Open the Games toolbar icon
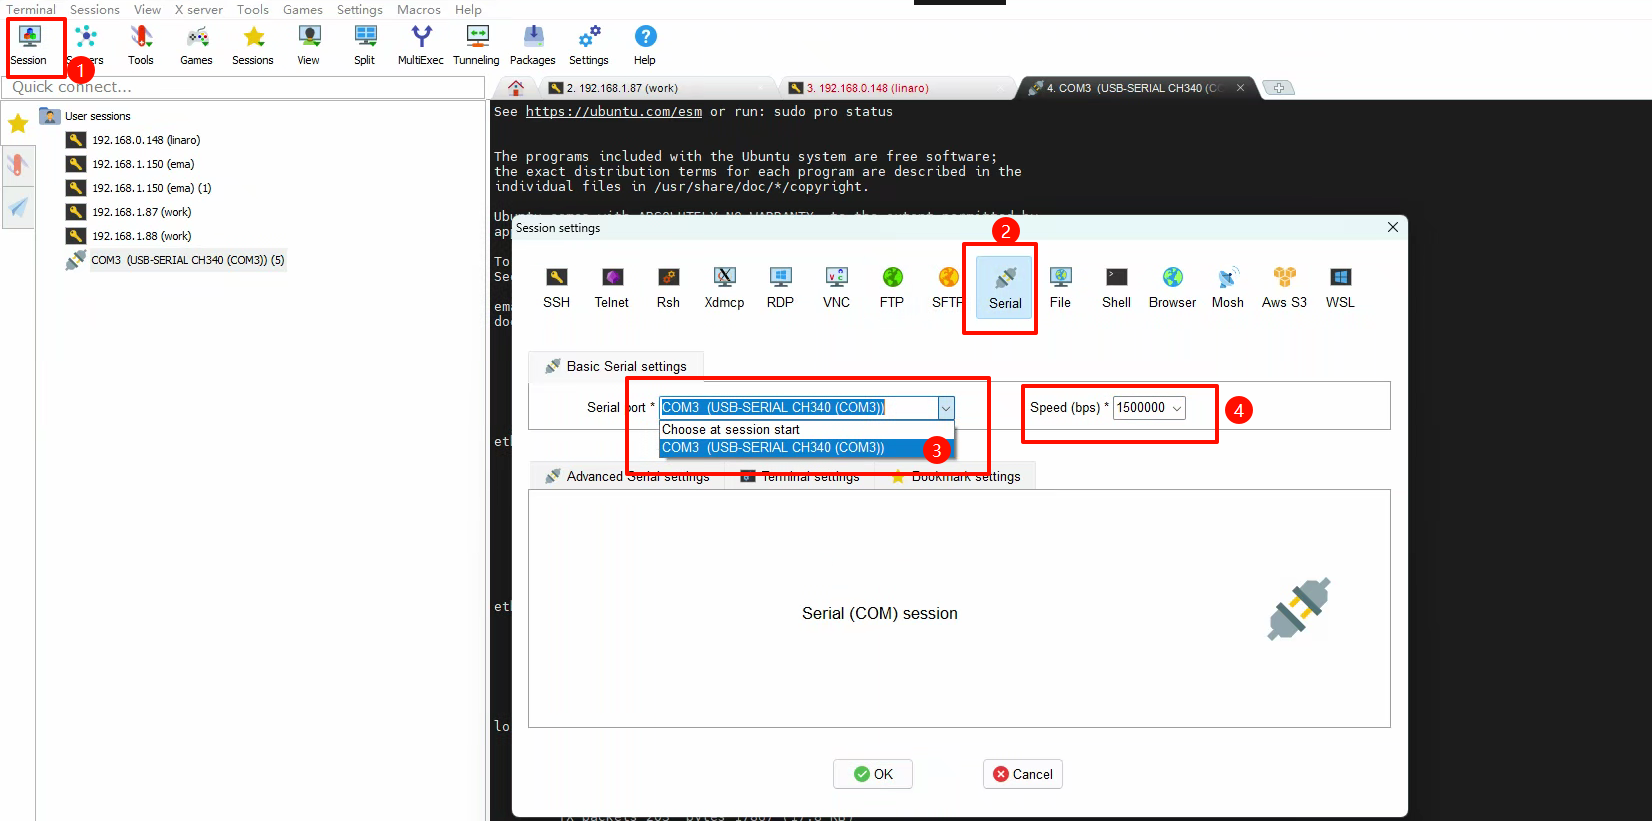1652x821 pixels. 197,46
